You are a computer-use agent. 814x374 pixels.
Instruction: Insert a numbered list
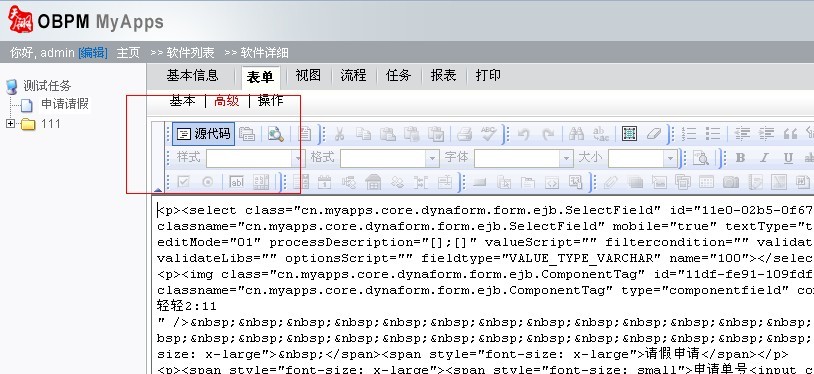pos(689,134)
